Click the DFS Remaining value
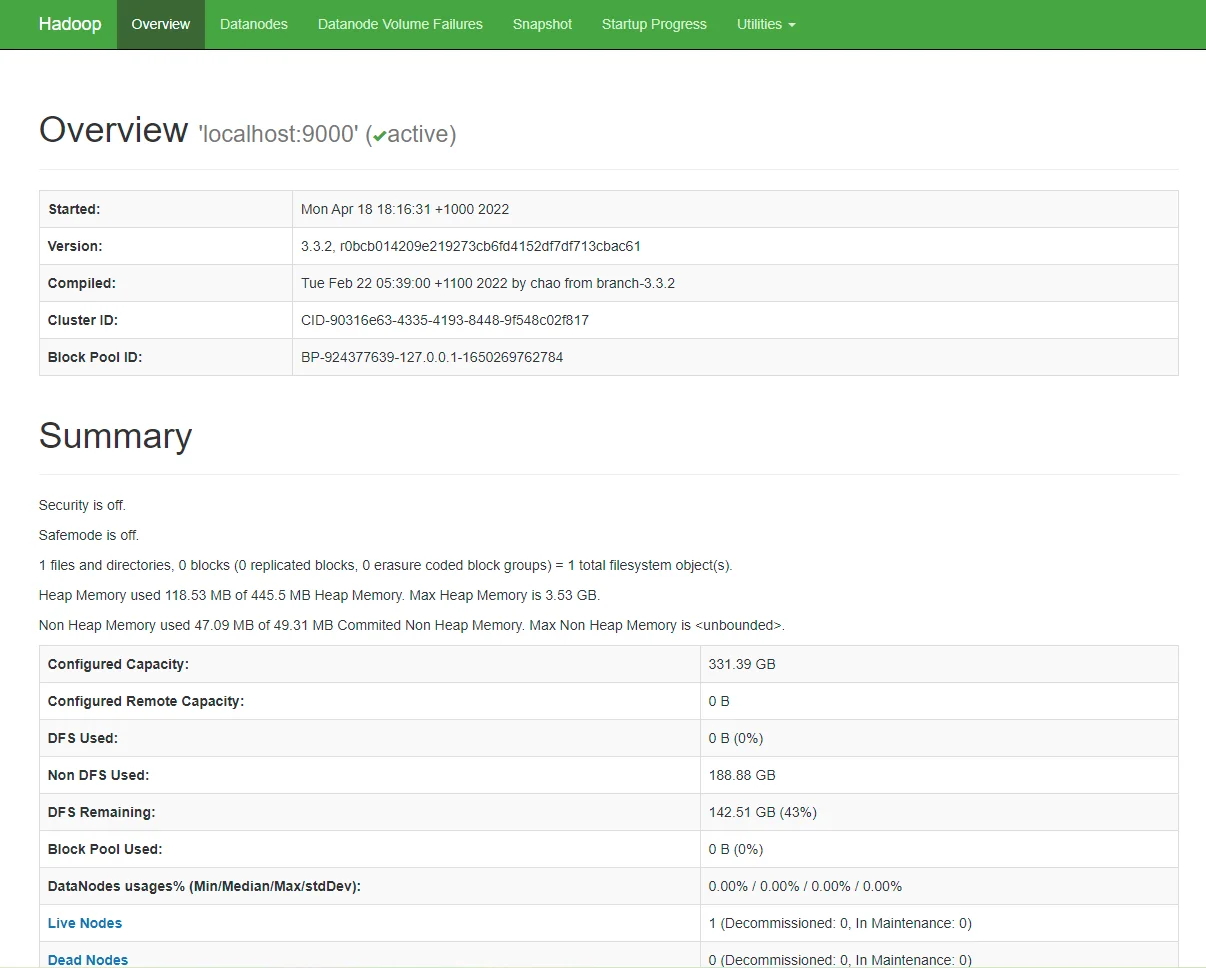This screenshot has width=1206, height=968. click(x=762, y=812)
